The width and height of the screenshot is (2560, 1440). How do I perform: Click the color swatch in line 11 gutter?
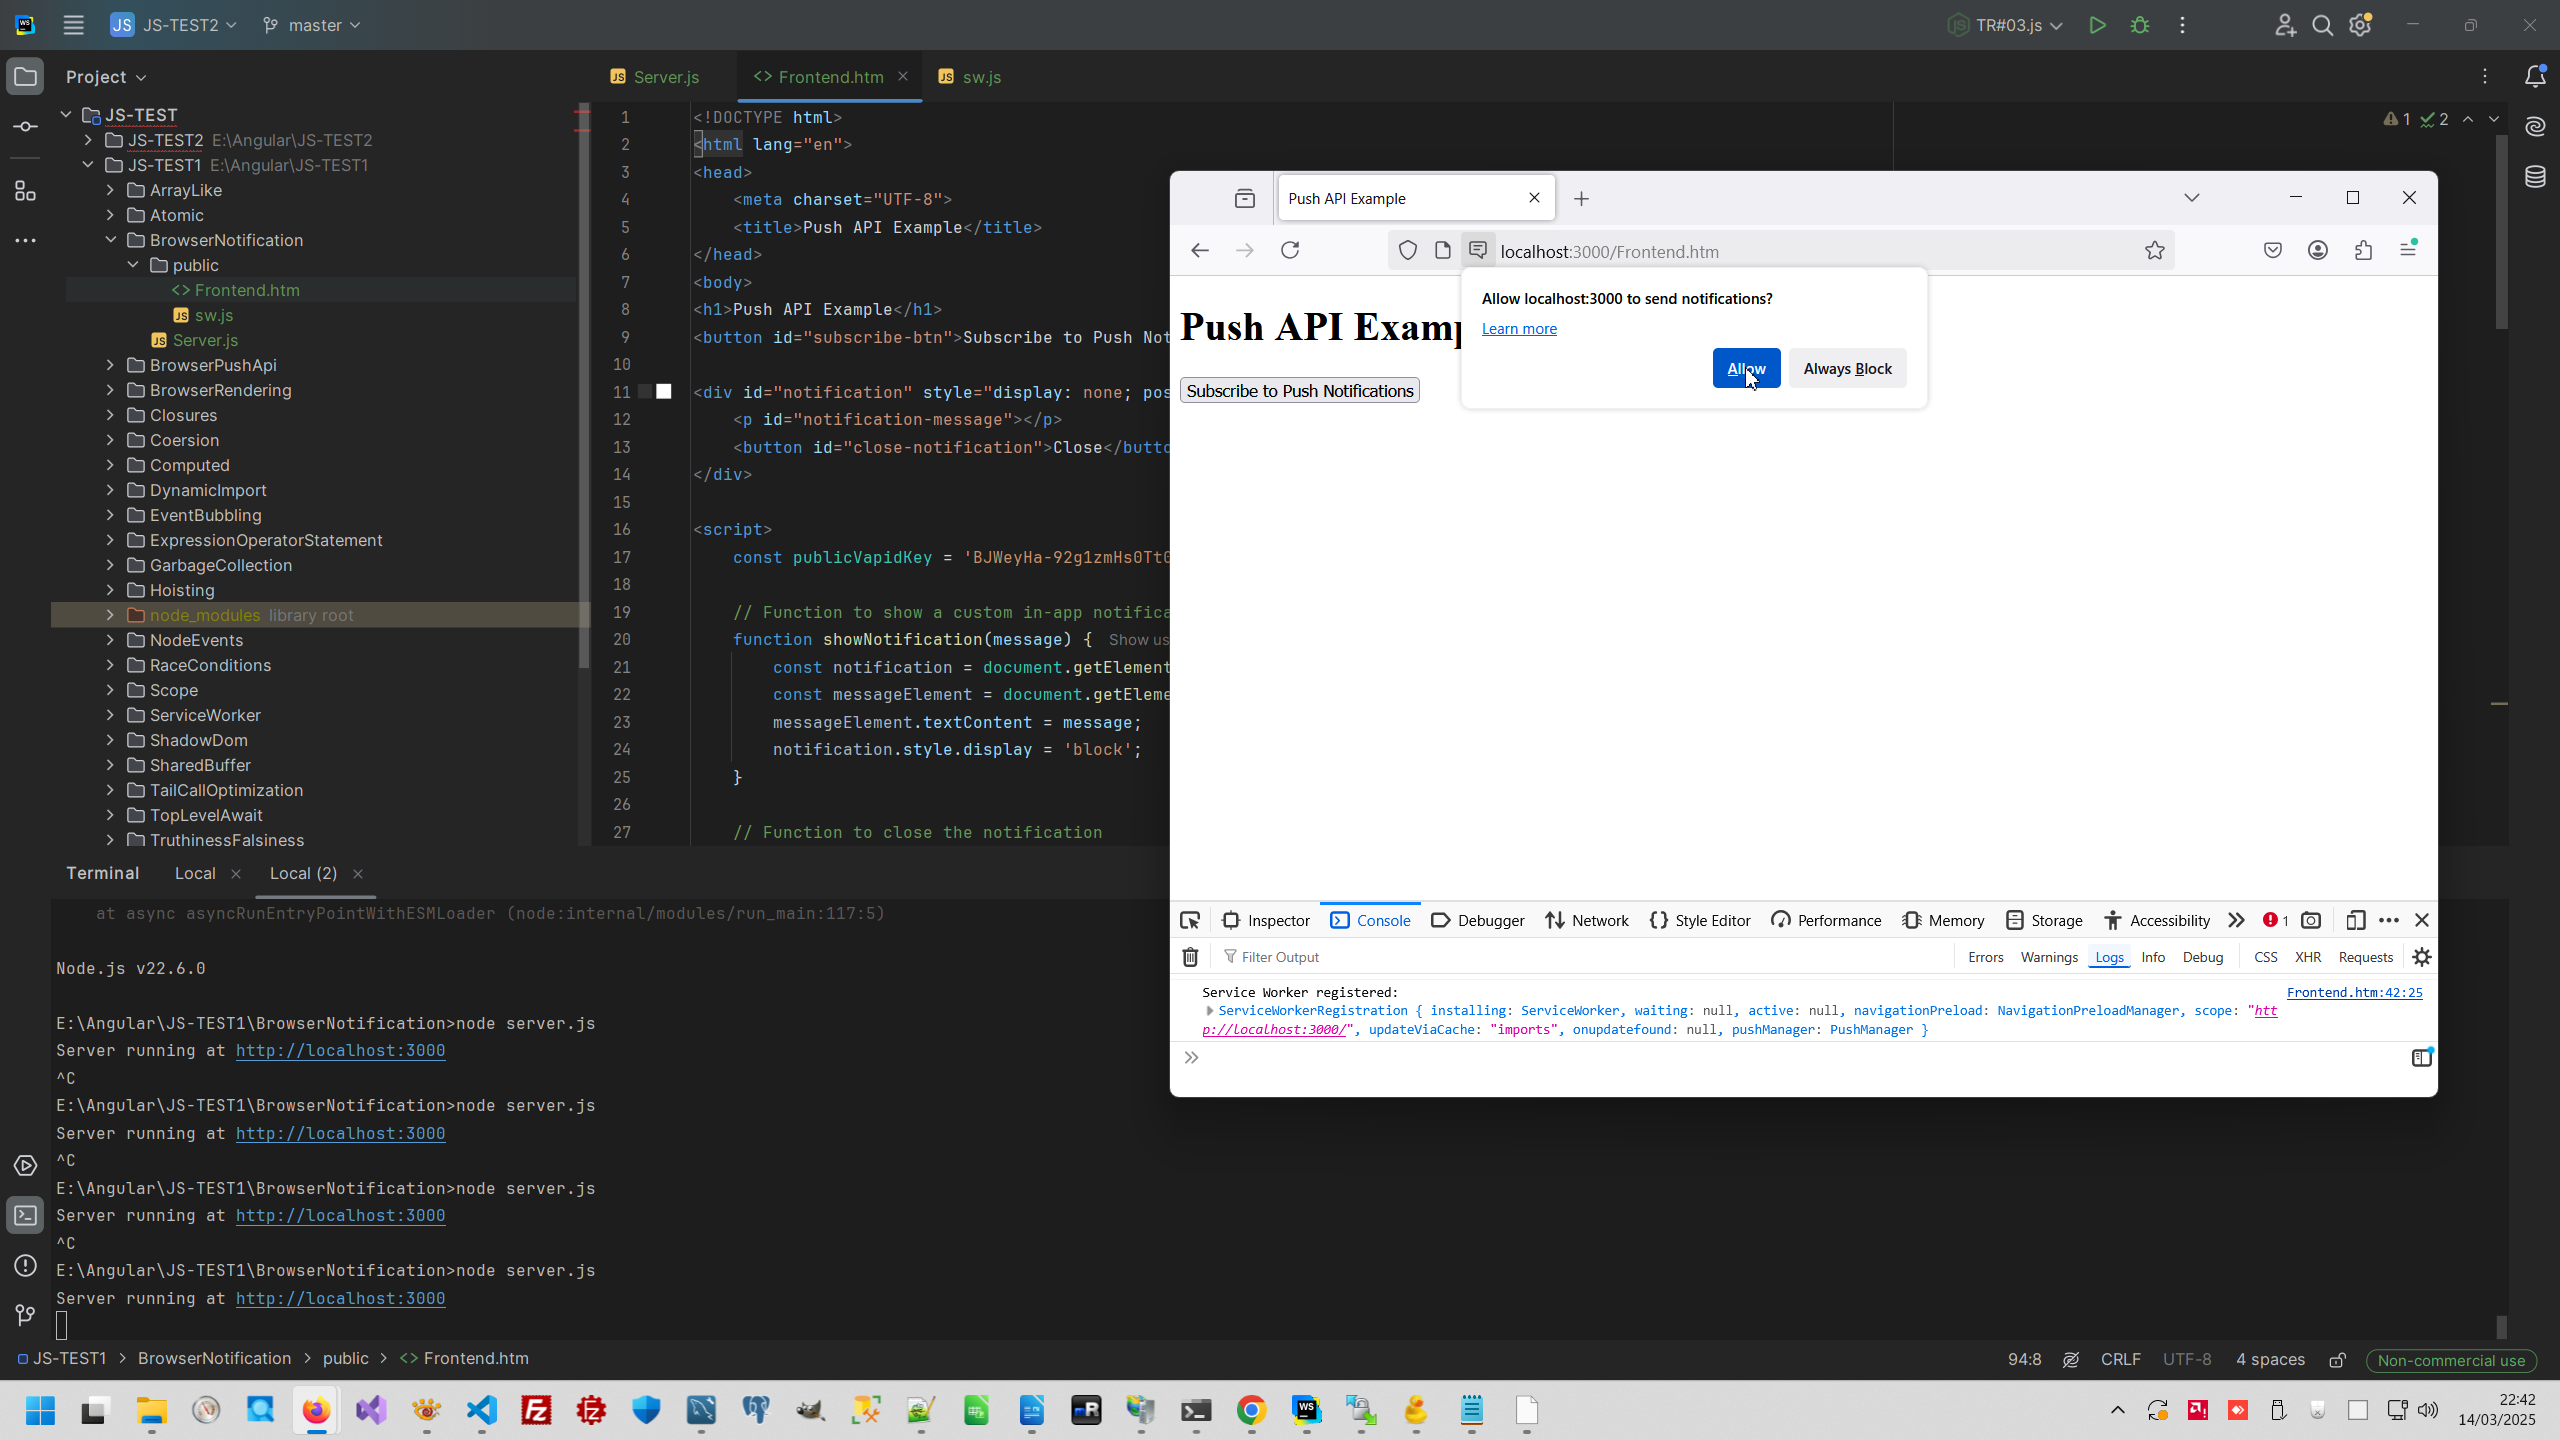664,392
